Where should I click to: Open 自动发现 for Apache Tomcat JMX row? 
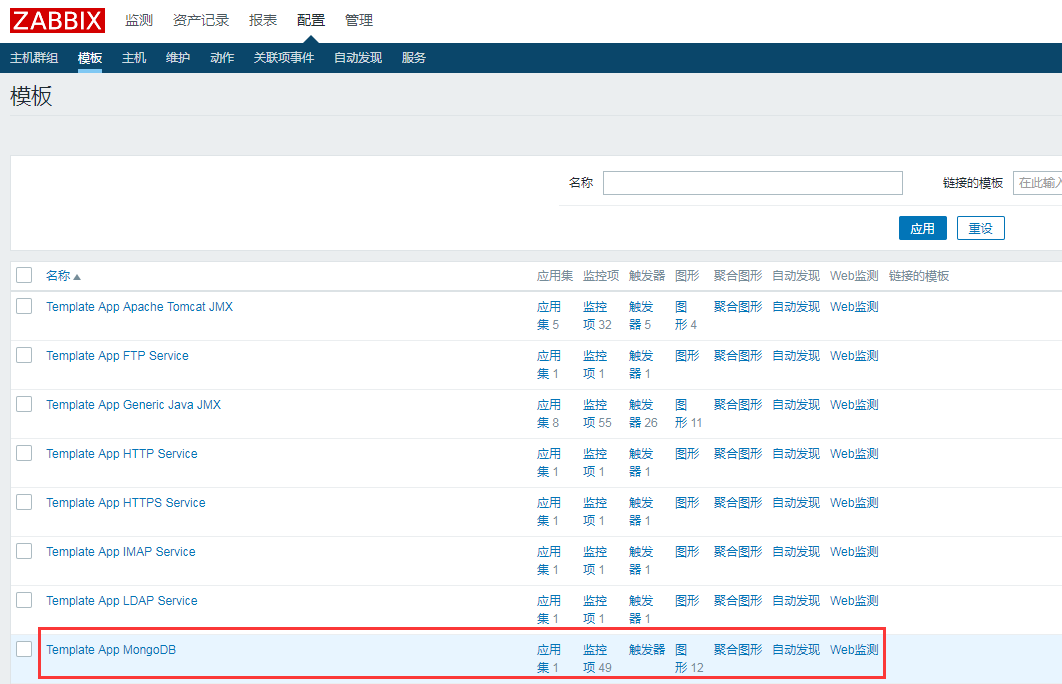796,307
